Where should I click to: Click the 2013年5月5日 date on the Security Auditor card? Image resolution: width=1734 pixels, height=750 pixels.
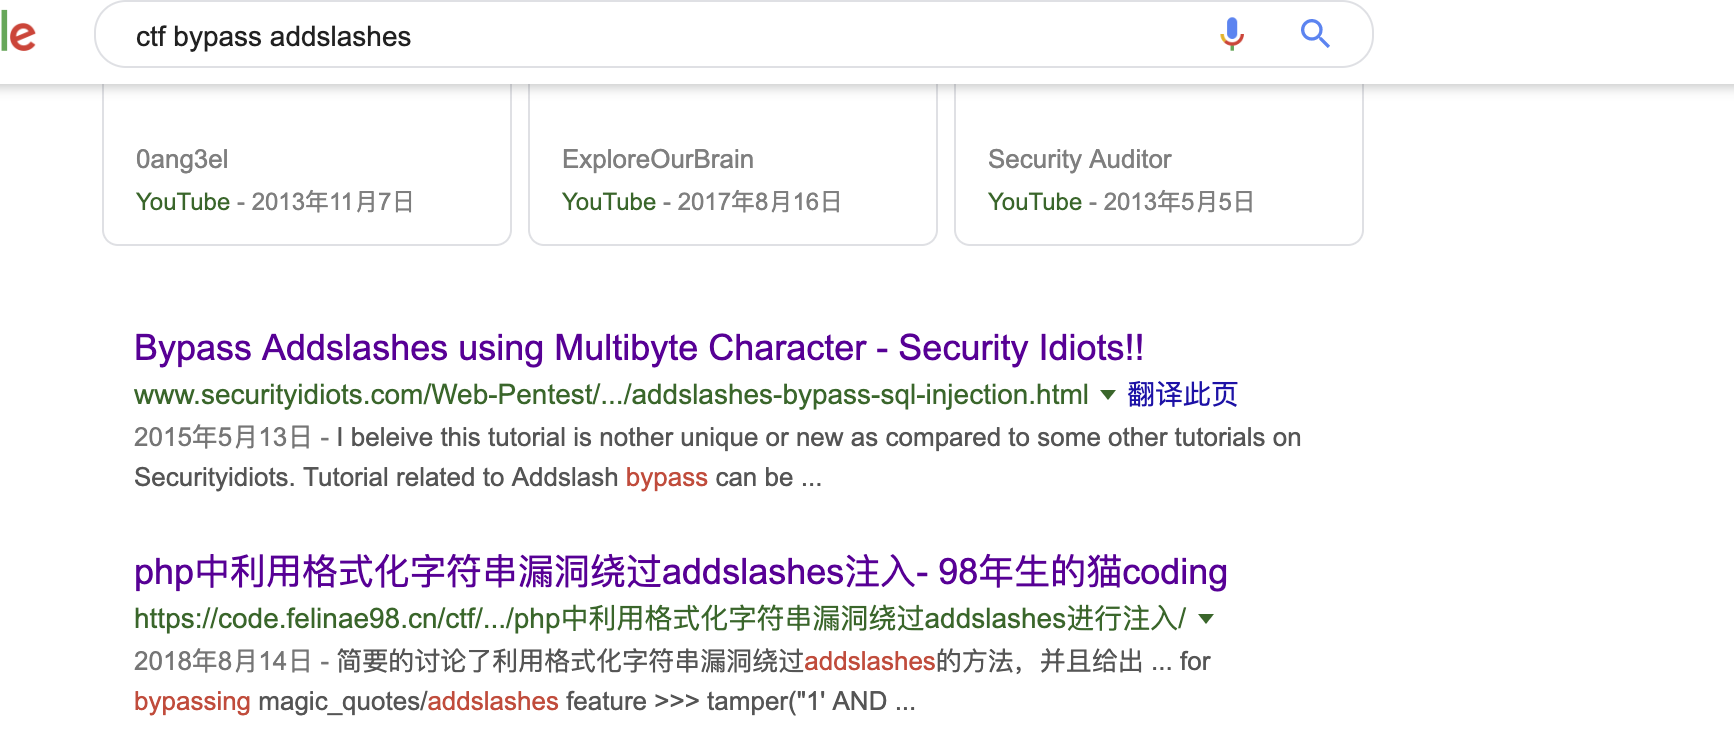[1178, 202]
